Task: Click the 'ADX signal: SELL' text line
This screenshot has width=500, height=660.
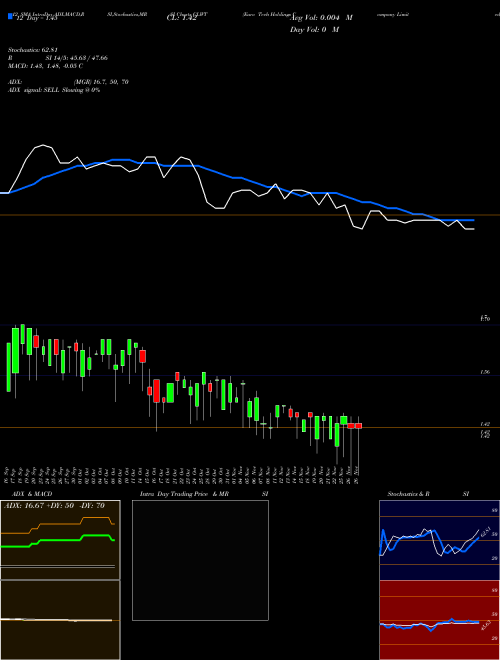Action: (x=54, y=90)
